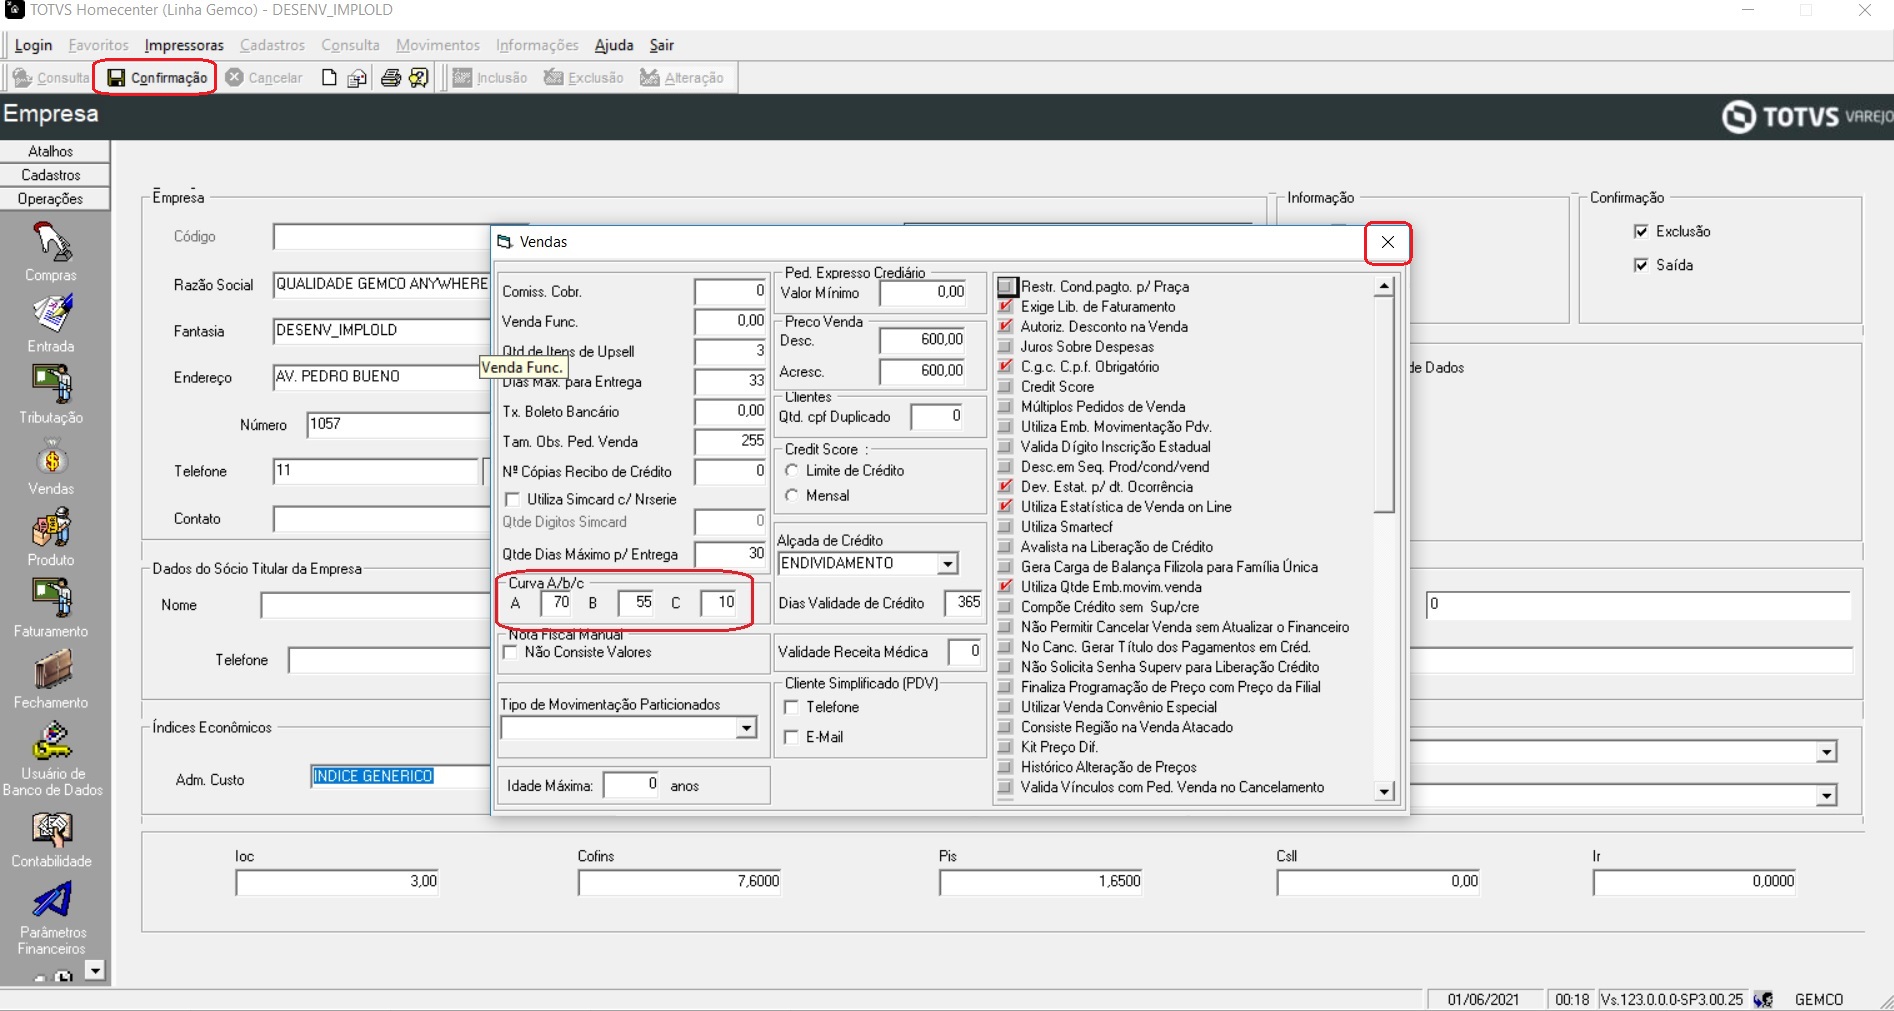Toggle Utiliza Smartecf list checkbox
Image resolution: width=1894 pixels, height=1011 pixels.
tap(1006, 527)
